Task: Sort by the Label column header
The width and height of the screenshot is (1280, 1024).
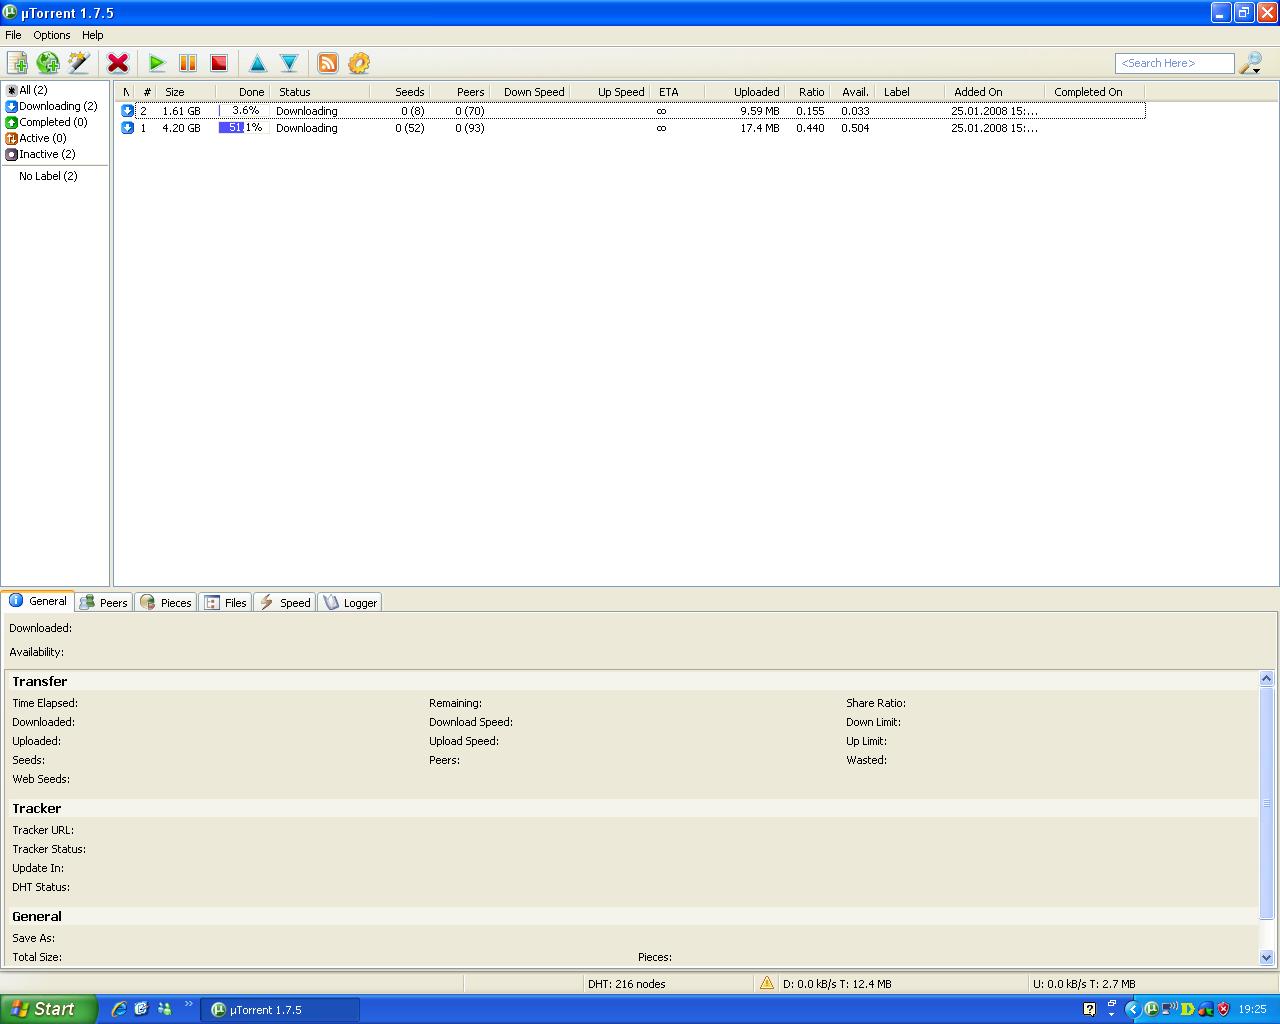Action: click(909, 92)
